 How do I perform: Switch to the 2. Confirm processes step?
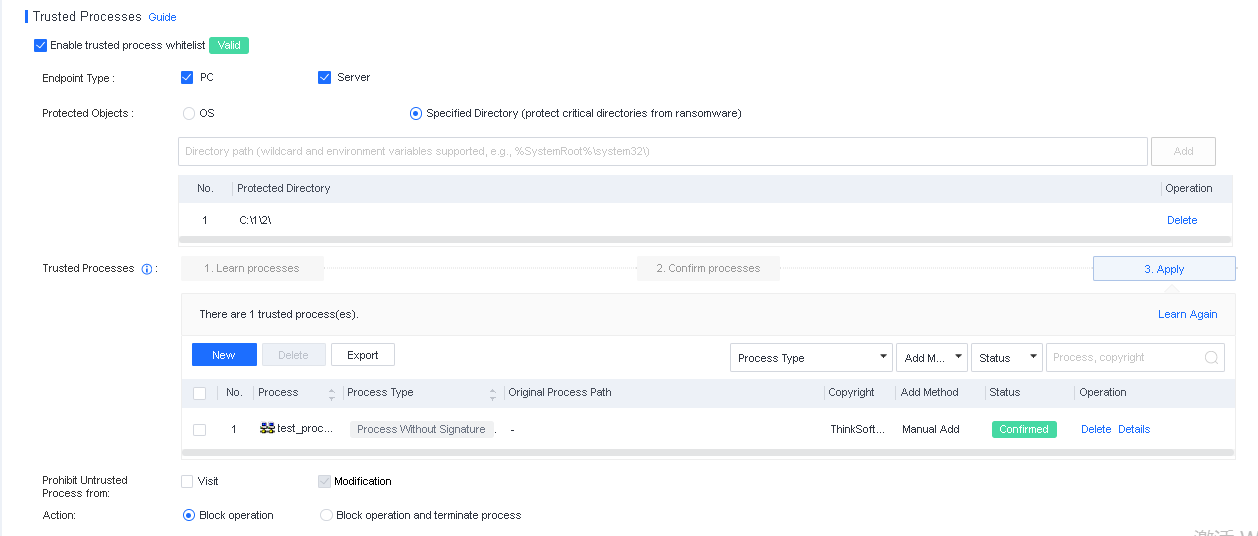(708, 269)
